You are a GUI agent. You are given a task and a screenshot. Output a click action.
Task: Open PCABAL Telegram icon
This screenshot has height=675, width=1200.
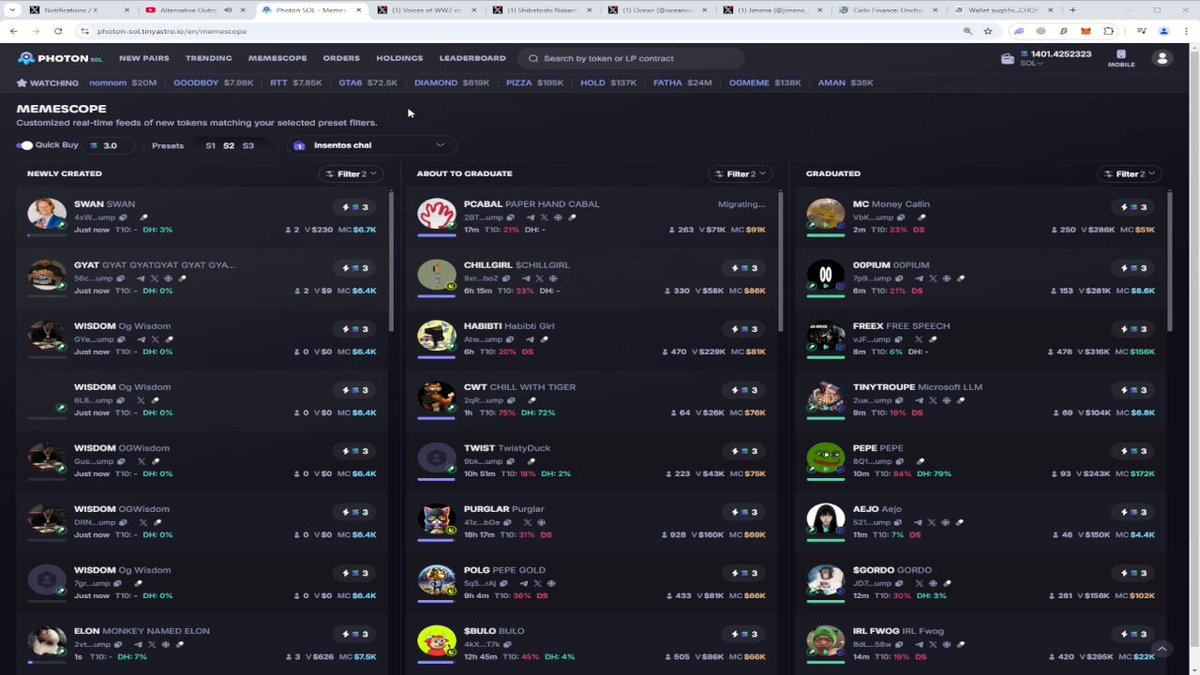[530, 217]
